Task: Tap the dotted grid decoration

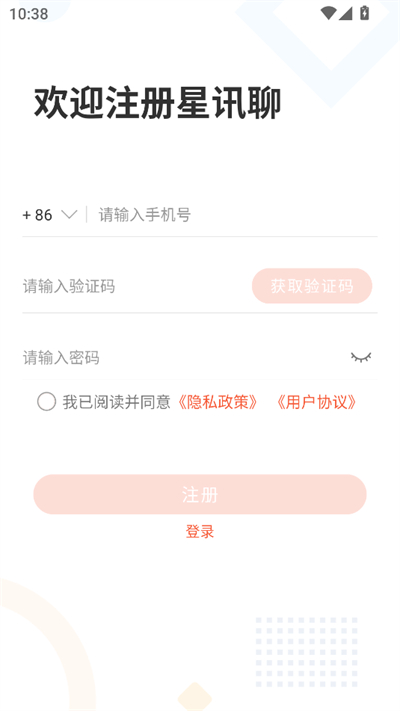Action: click(x=307, y=652)
